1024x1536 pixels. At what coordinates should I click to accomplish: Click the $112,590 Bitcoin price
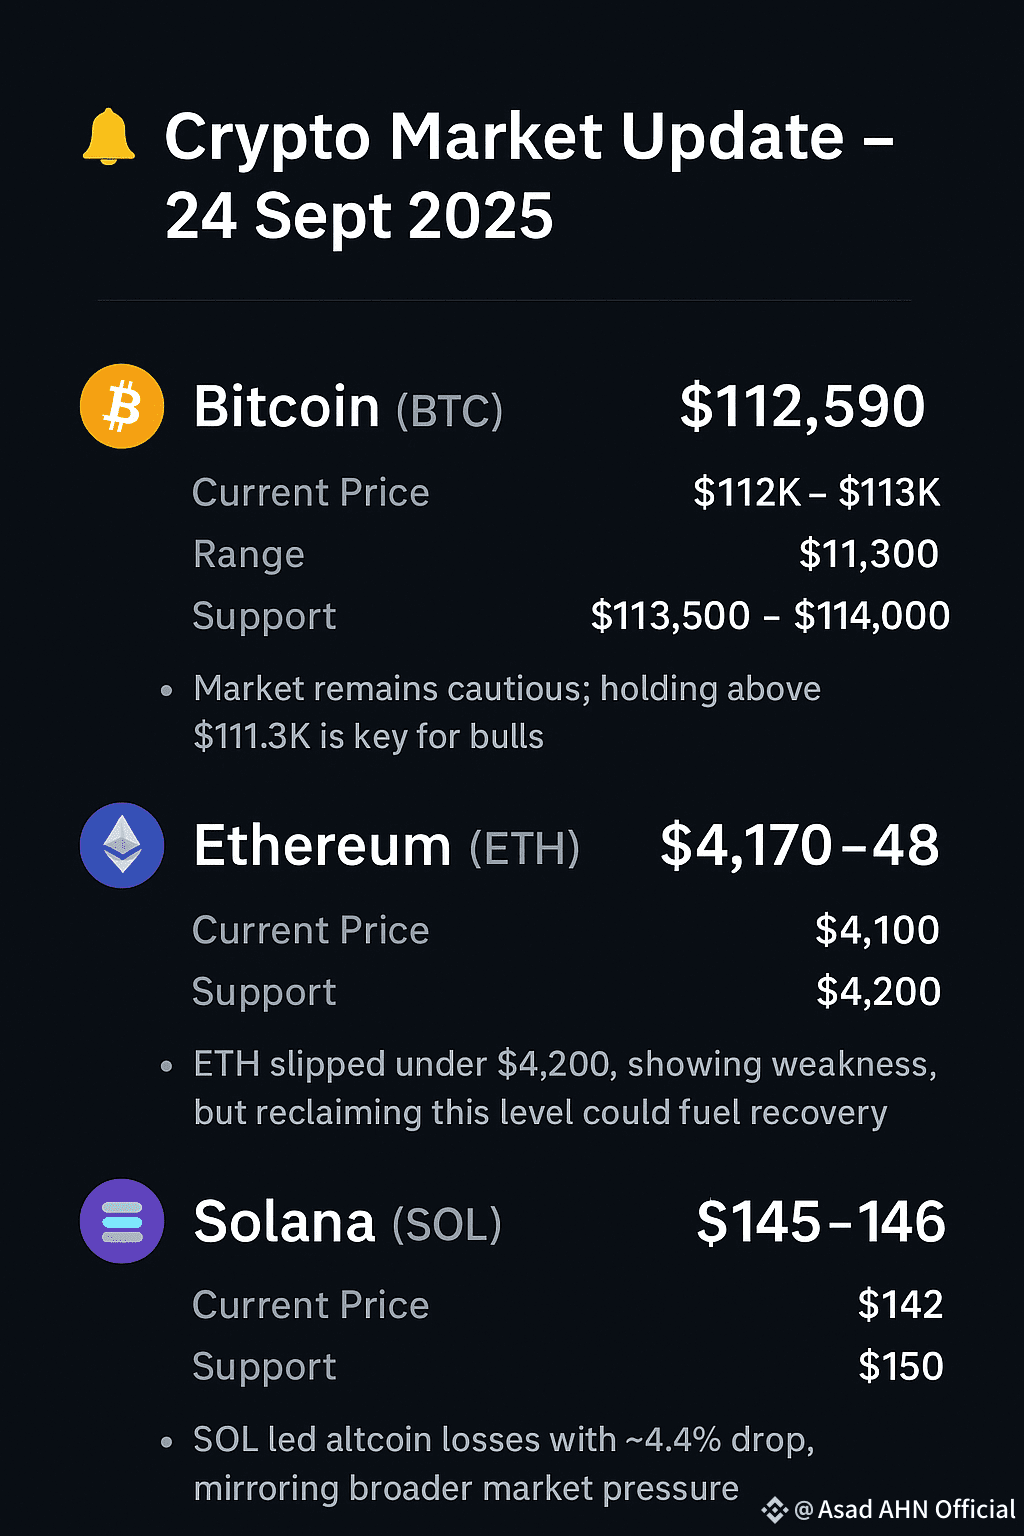pyautogui.click(x=802, y=407)
